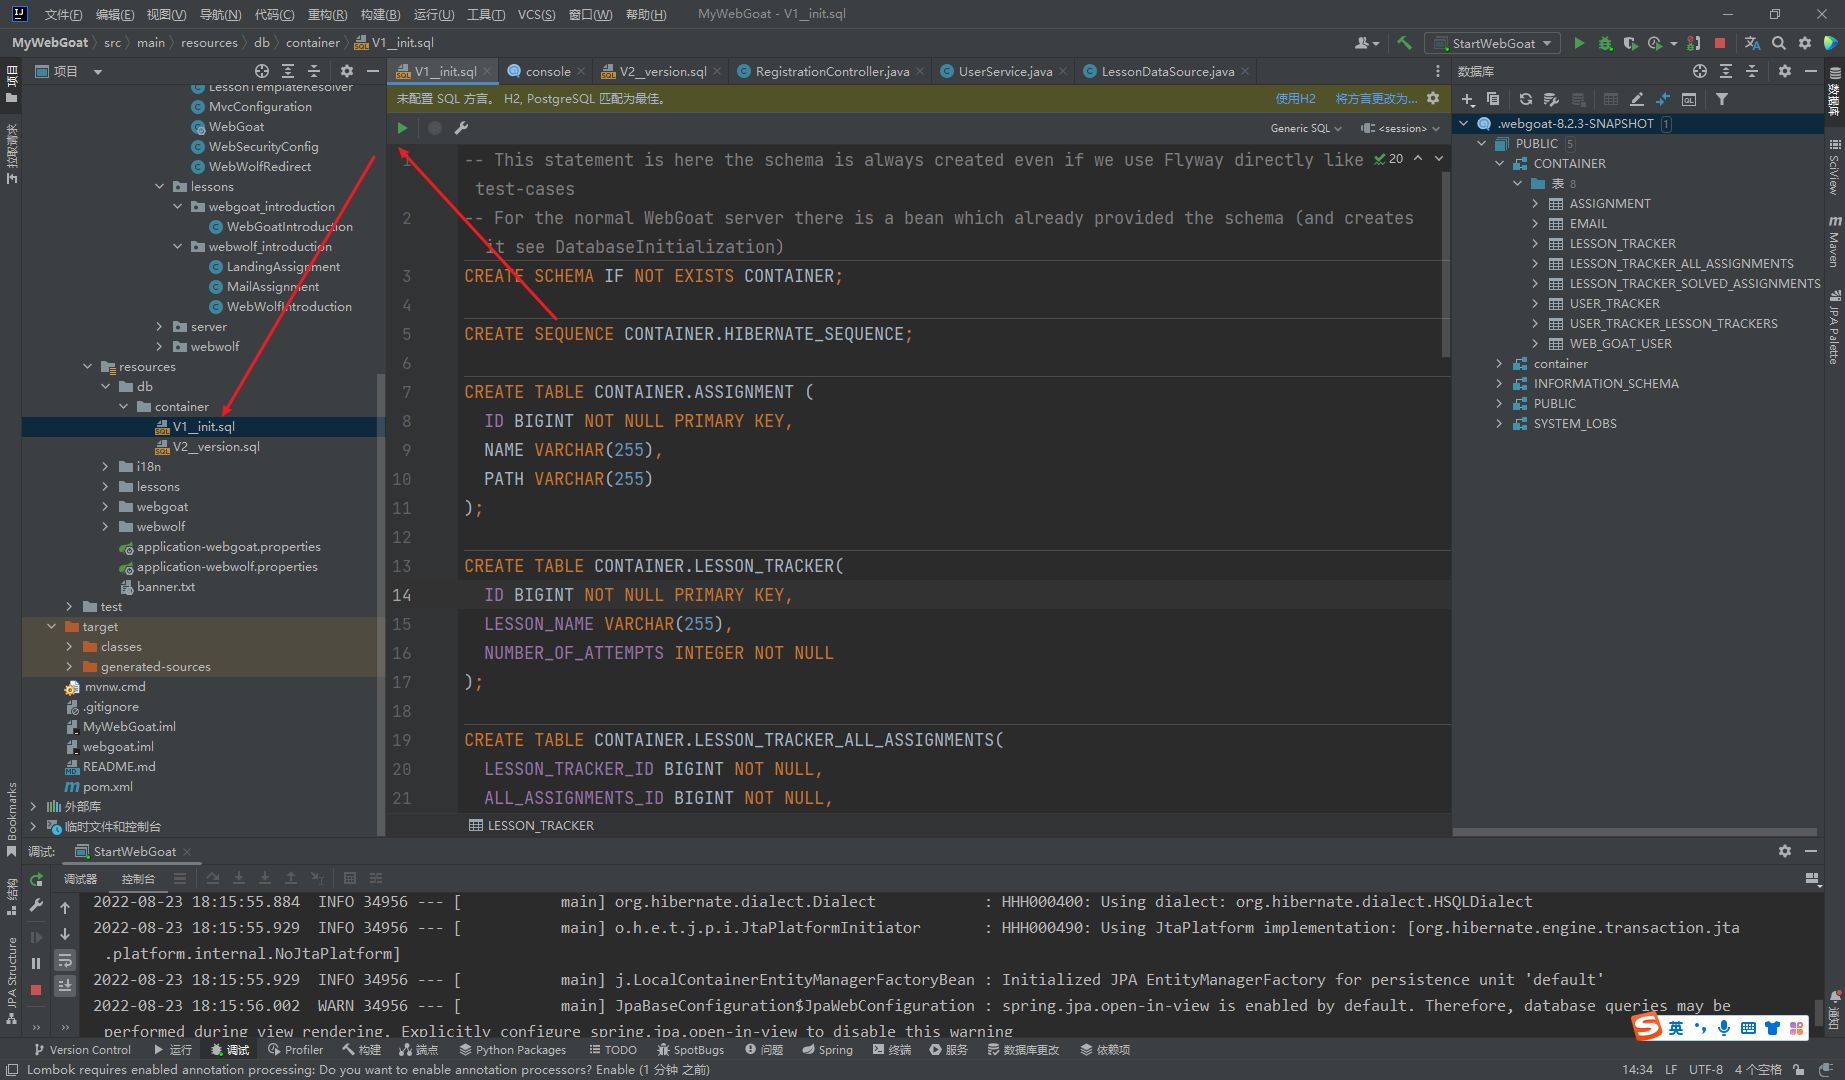Filter database objects with funnel icon

[1722, 99]
